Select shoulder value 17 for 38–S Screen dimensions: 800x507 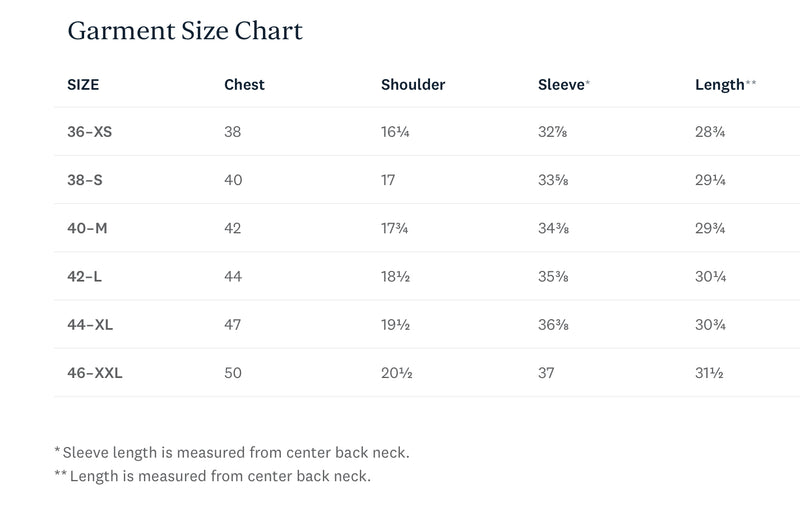(x=388, y=180)
